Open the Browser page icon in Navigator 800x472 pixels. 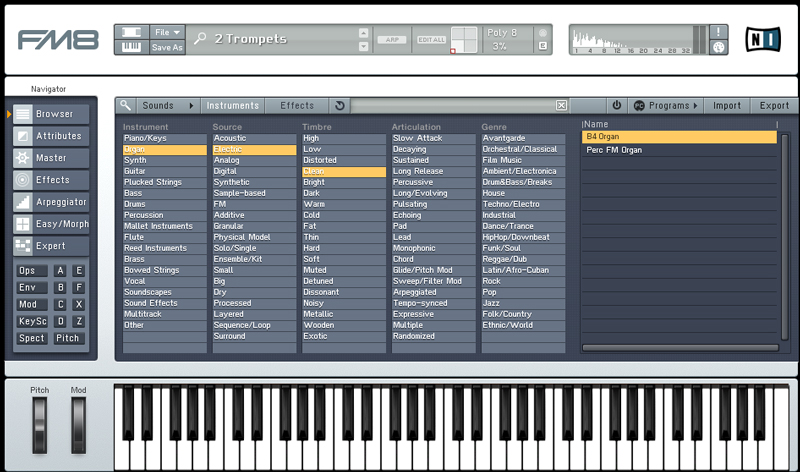coord(22,114)
